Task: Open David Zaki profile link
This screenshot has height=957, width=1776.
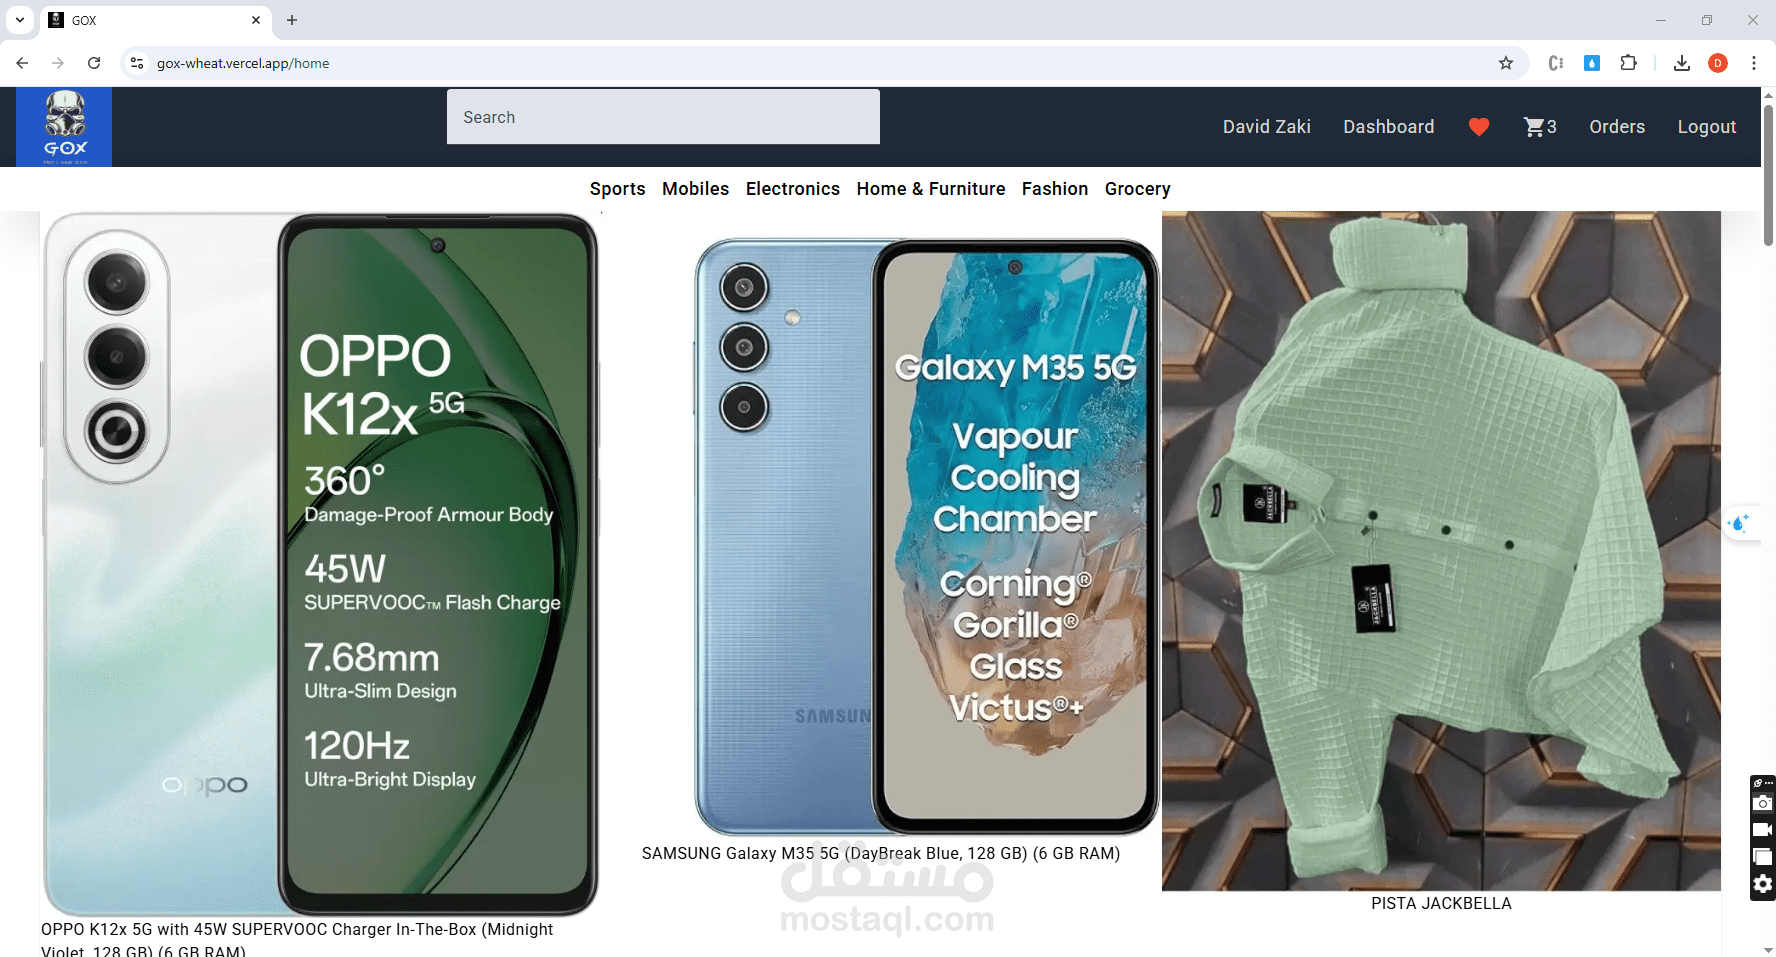Action: click(x=1267, y=127)
